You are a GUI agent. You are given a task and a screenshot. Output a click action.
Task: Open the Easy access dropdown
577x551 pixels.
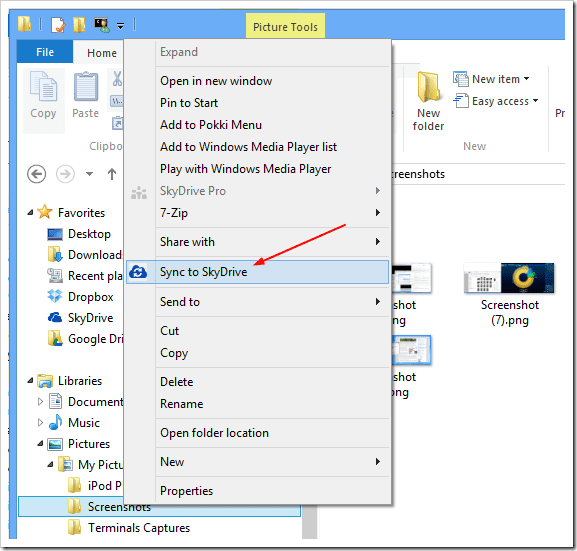click(495, 101)
